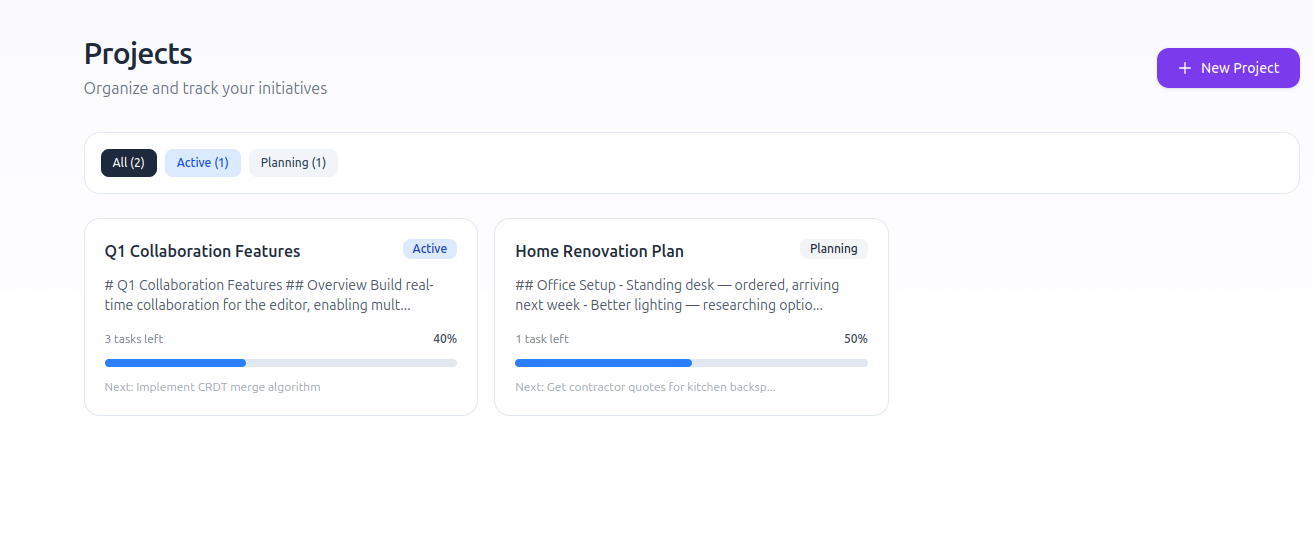Screen dimensions: 1313x553
Task: Create a project with New Project button label
Action: (1240, 68)
